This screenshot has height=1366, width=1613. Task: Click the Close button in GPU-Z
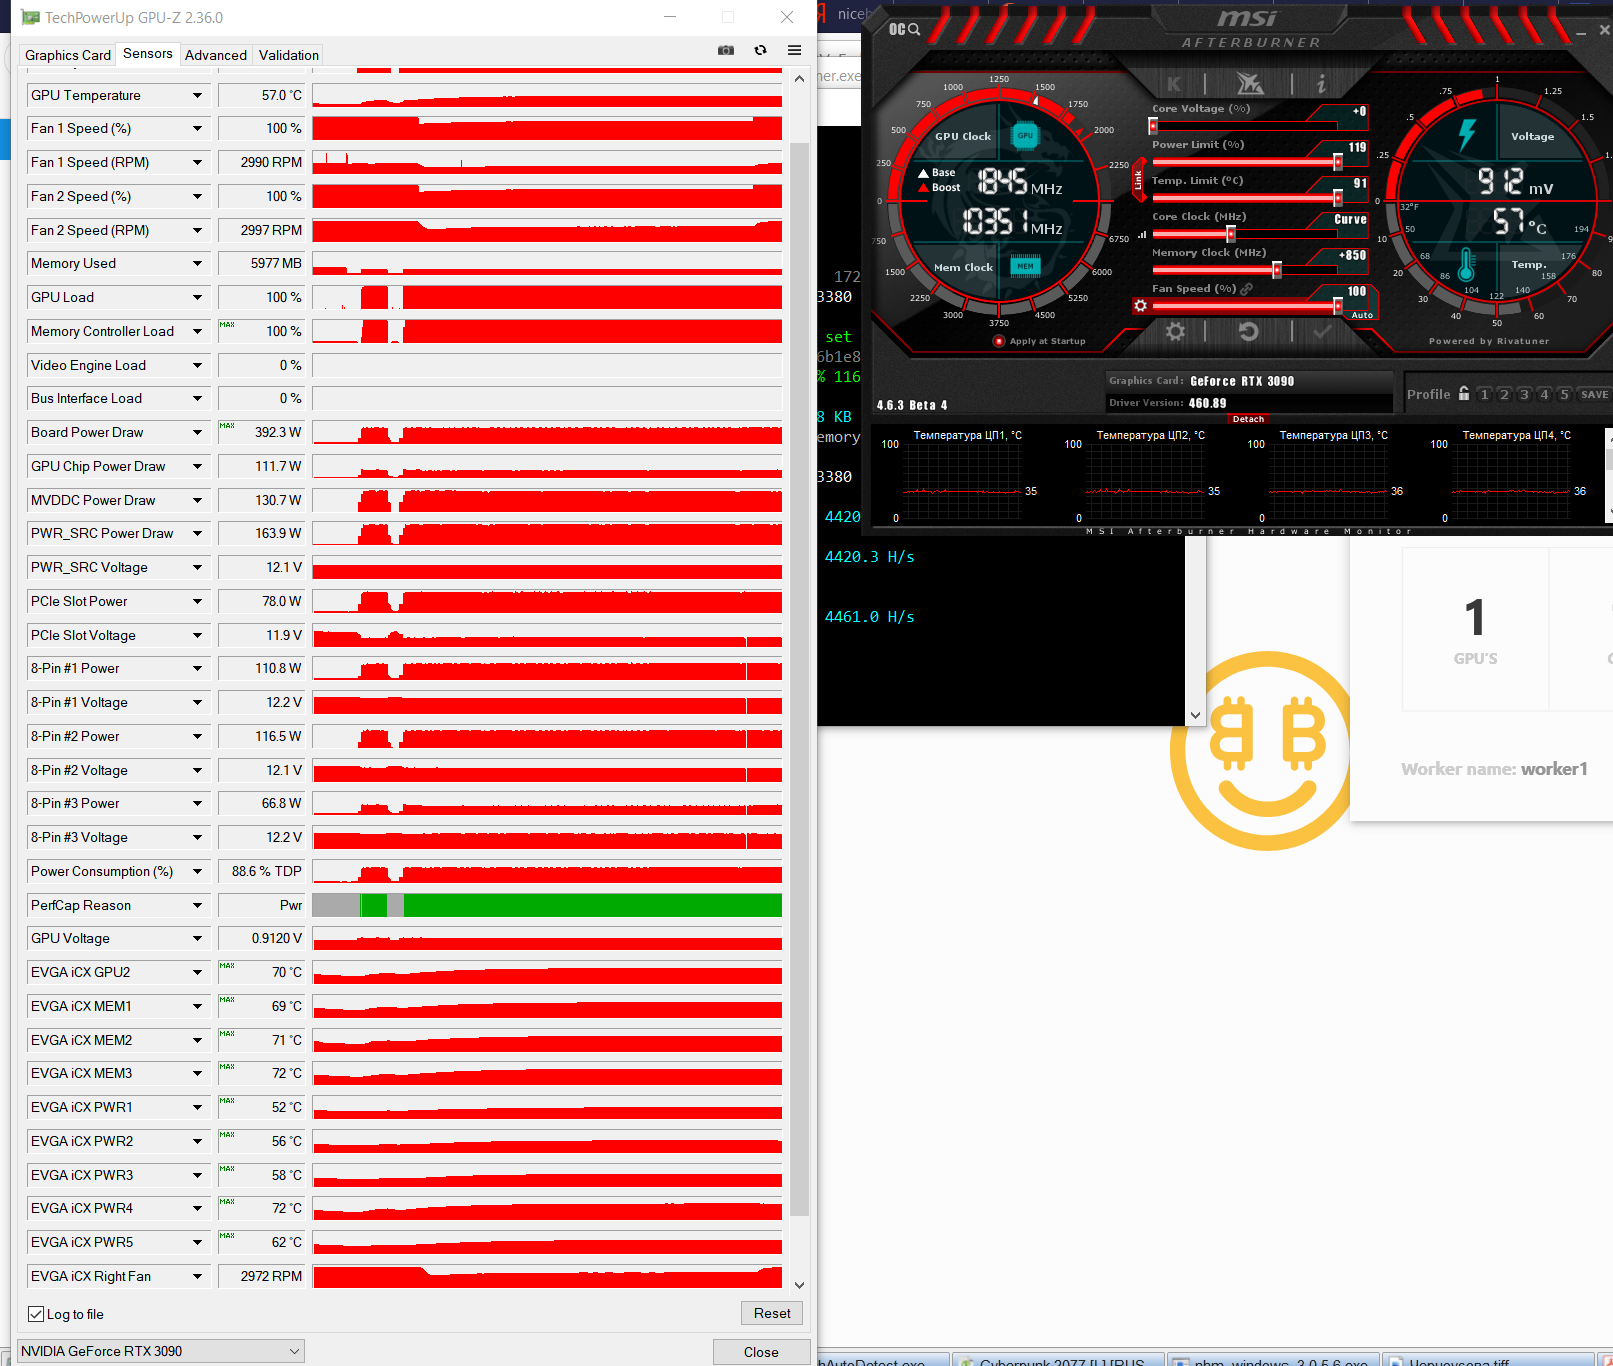(761, 1352)
